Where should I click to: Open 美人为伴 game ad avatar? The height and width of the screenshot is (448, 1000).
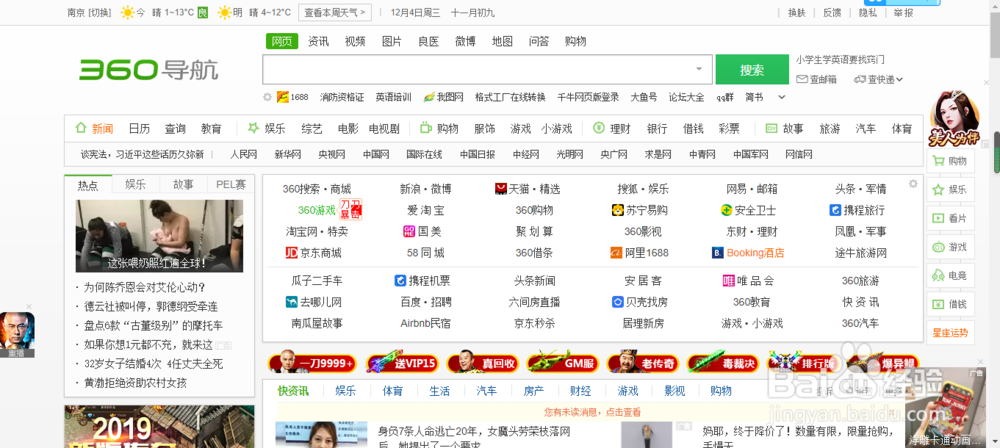(955, 118)
